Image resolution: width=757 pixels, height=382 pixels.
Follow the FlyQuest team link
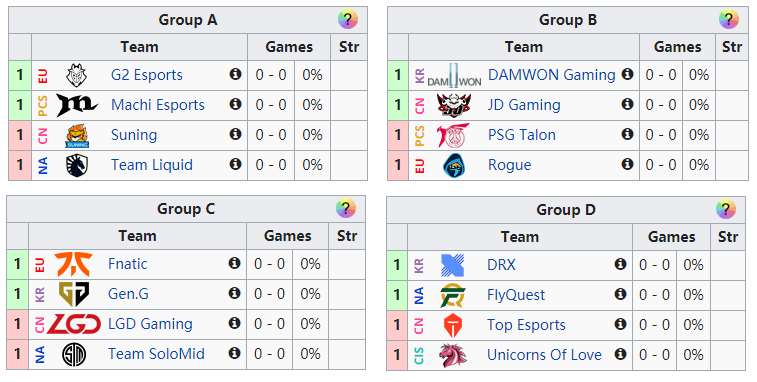point(516,295)
